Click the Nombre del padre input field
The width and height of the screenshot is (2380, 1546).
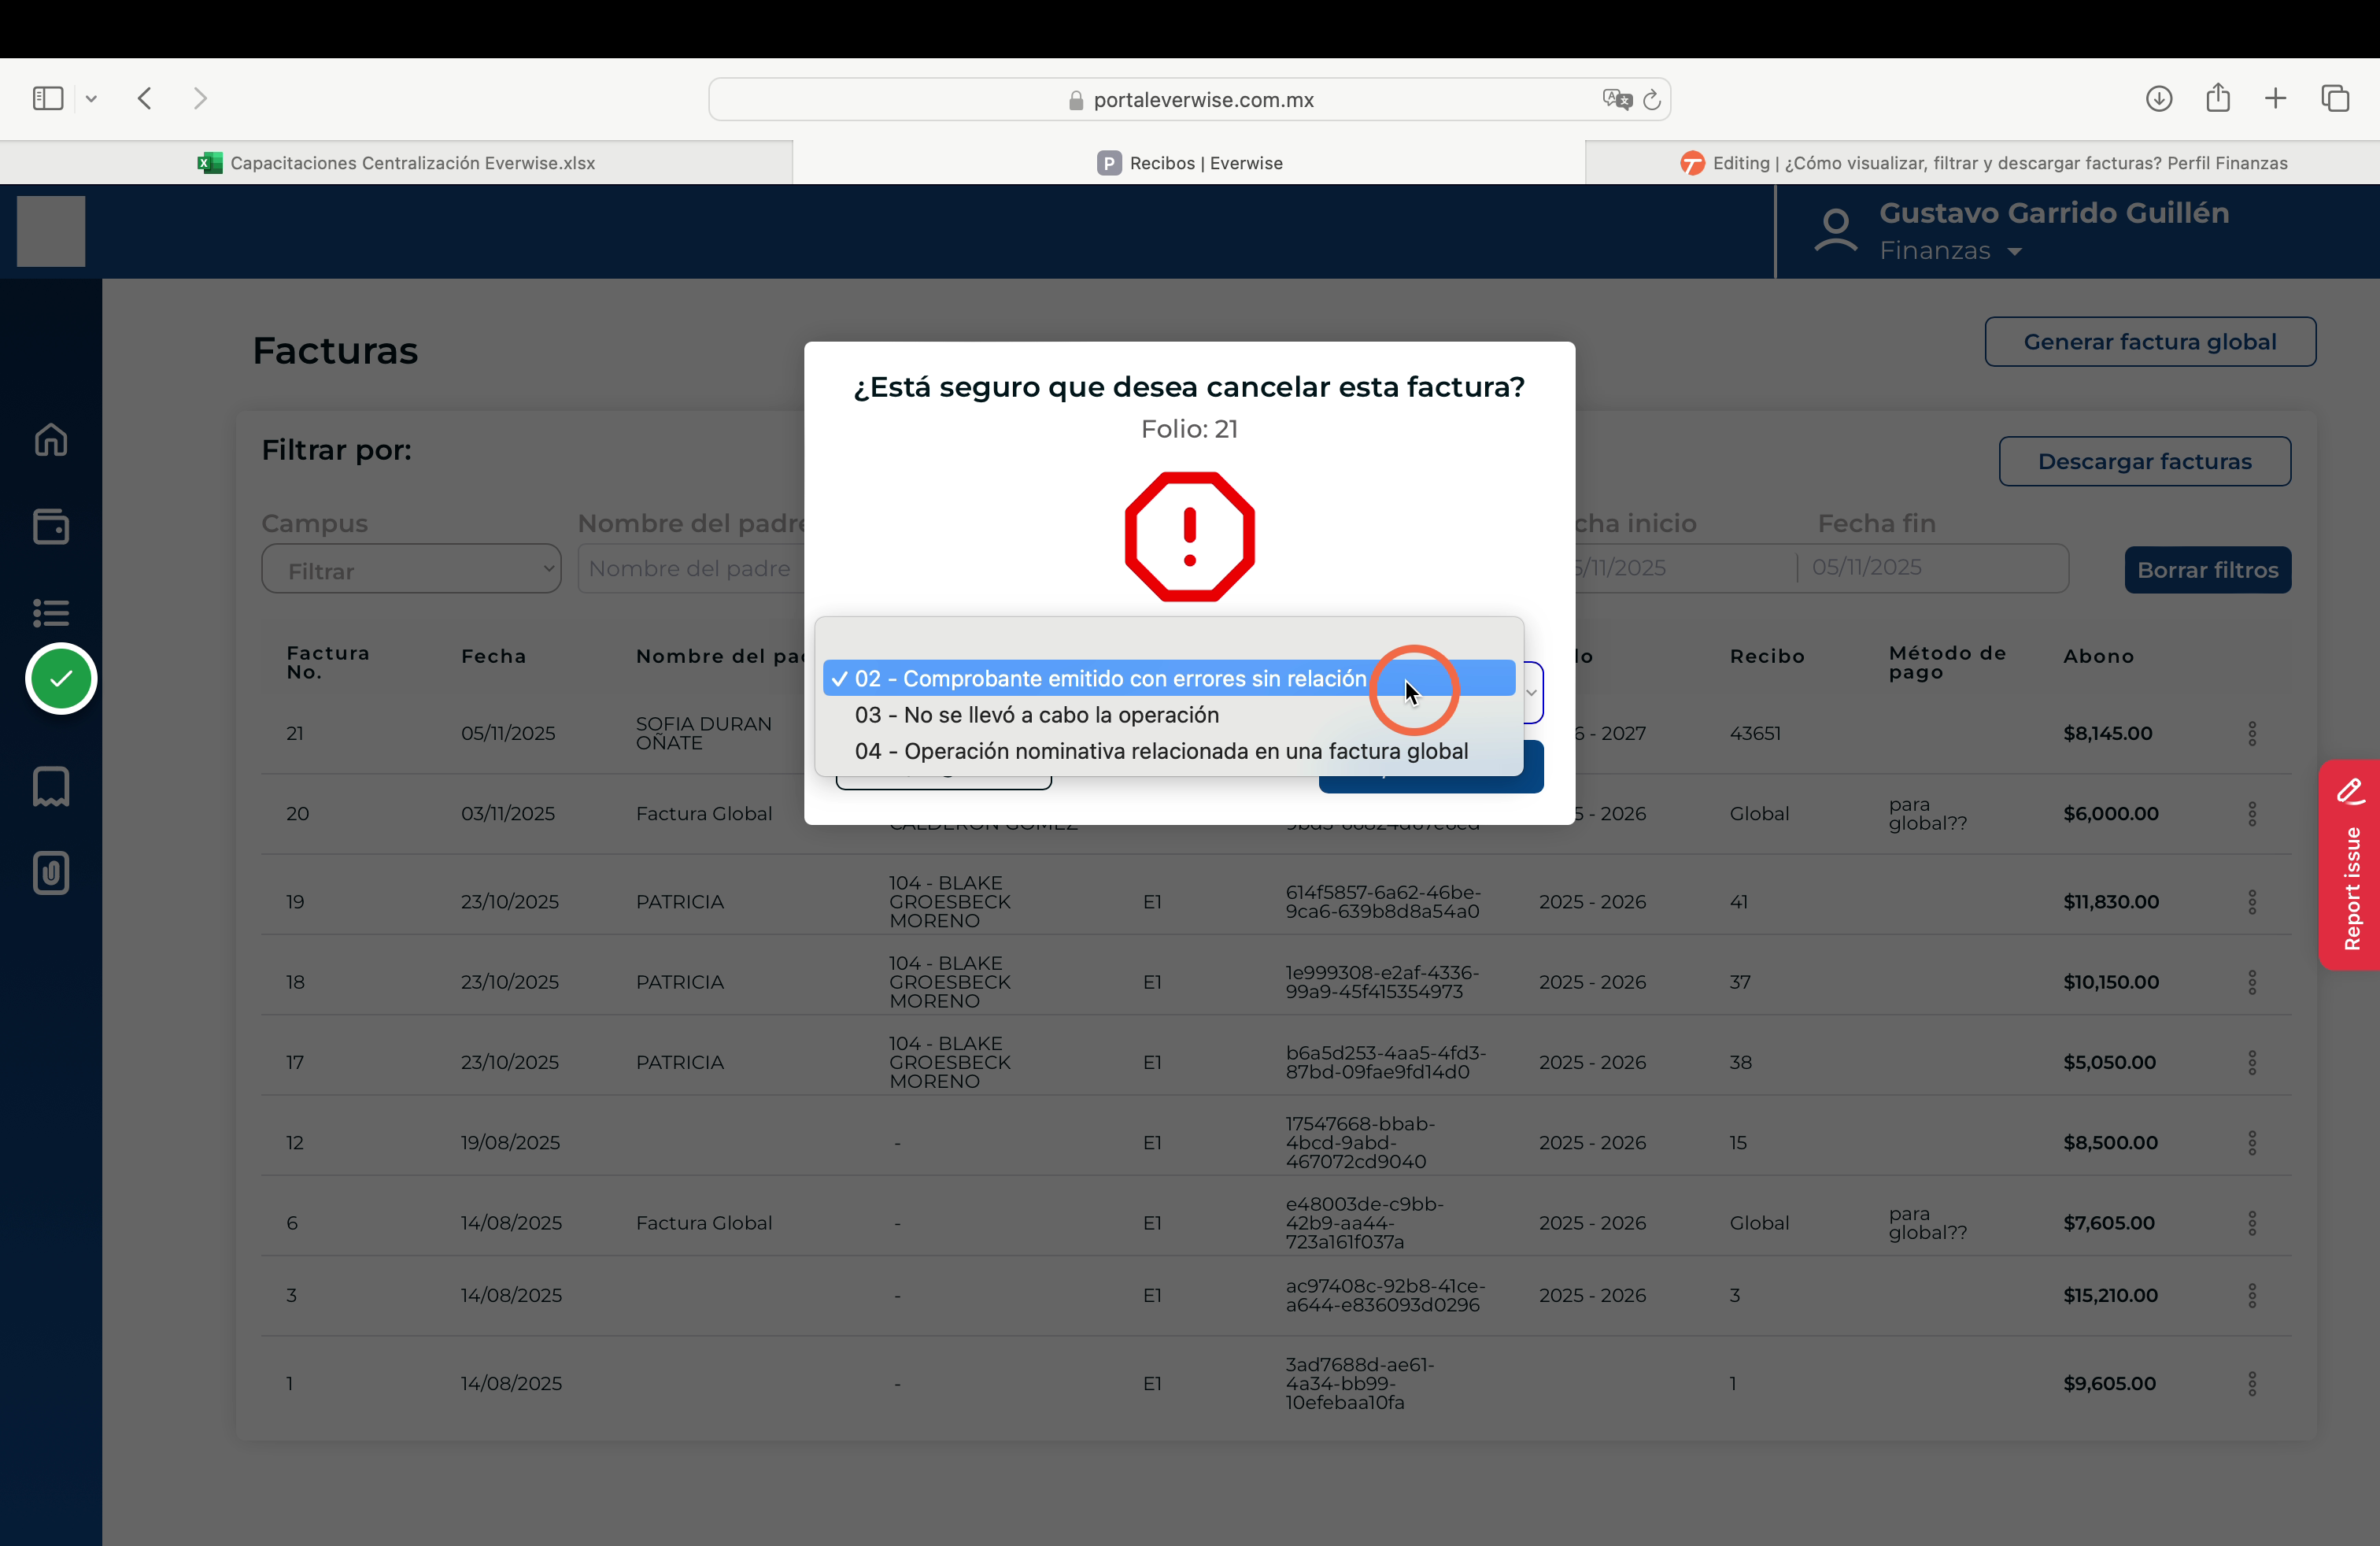692,568
